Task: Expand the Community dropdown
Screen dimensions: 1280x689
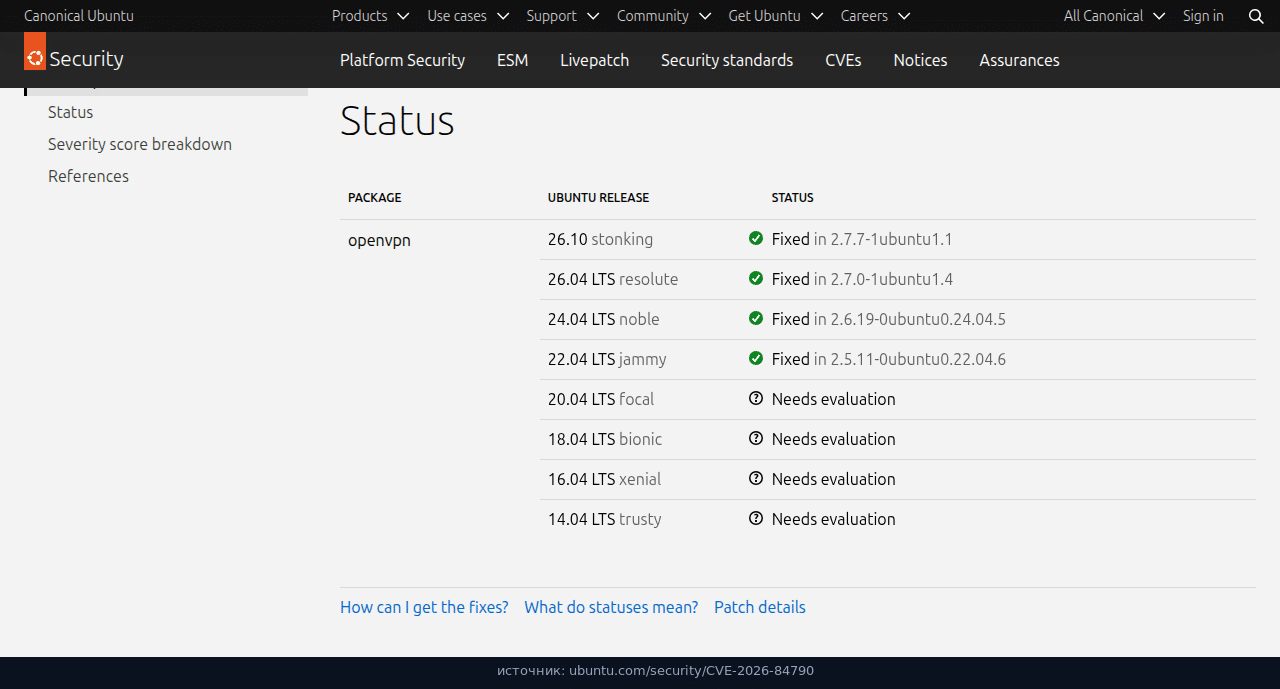Action: [x=664, y=16]
